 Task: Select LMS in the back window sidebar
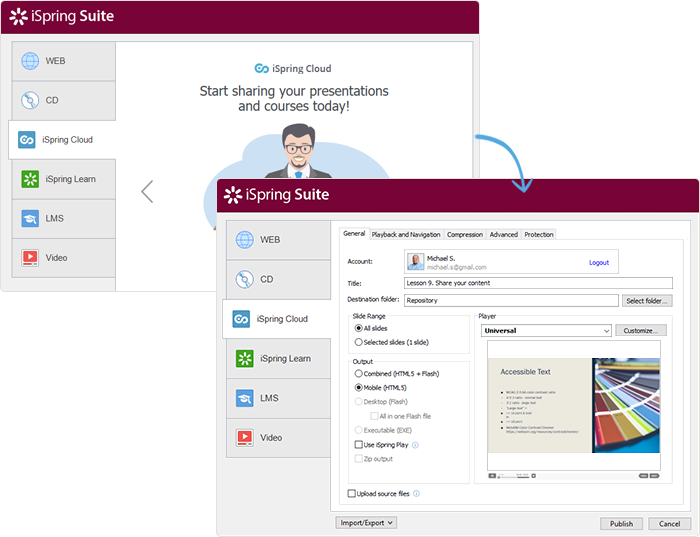coord(63,218)
